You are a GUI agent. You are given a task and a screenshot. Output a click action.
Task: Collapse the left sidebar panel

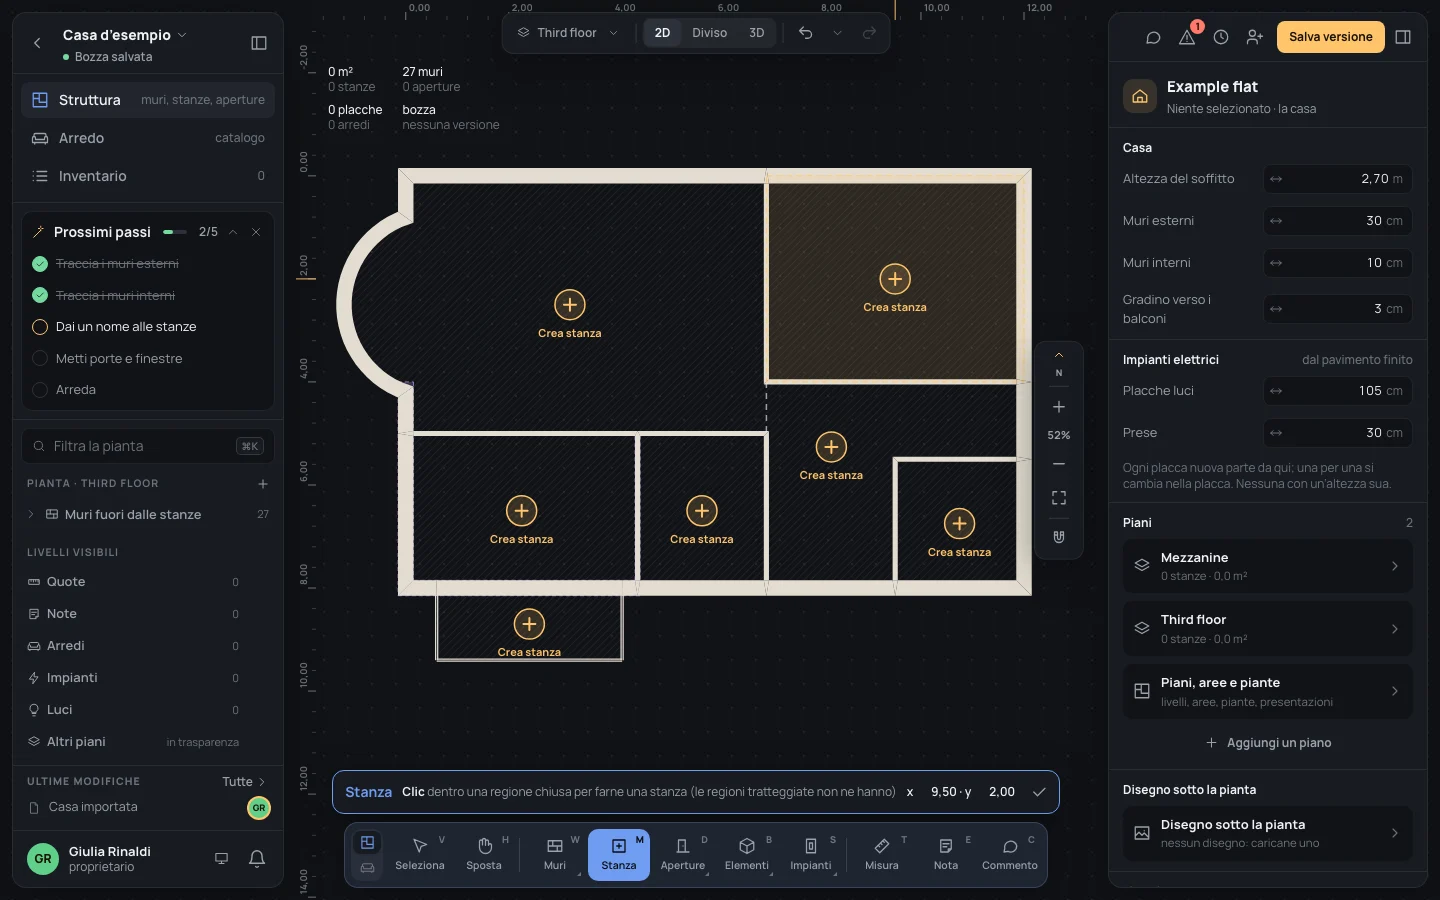[259, 43]
